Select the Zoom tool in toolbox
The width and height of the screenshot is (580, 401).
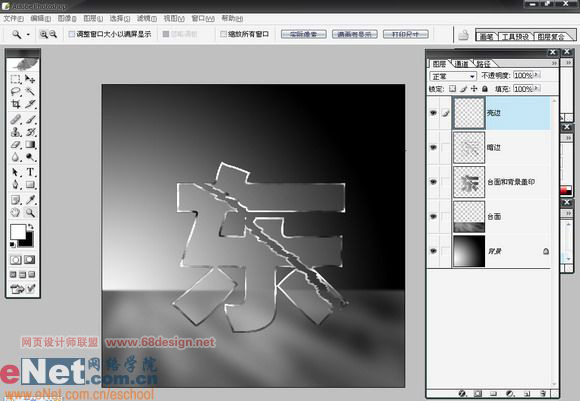[x=30, y=212]
